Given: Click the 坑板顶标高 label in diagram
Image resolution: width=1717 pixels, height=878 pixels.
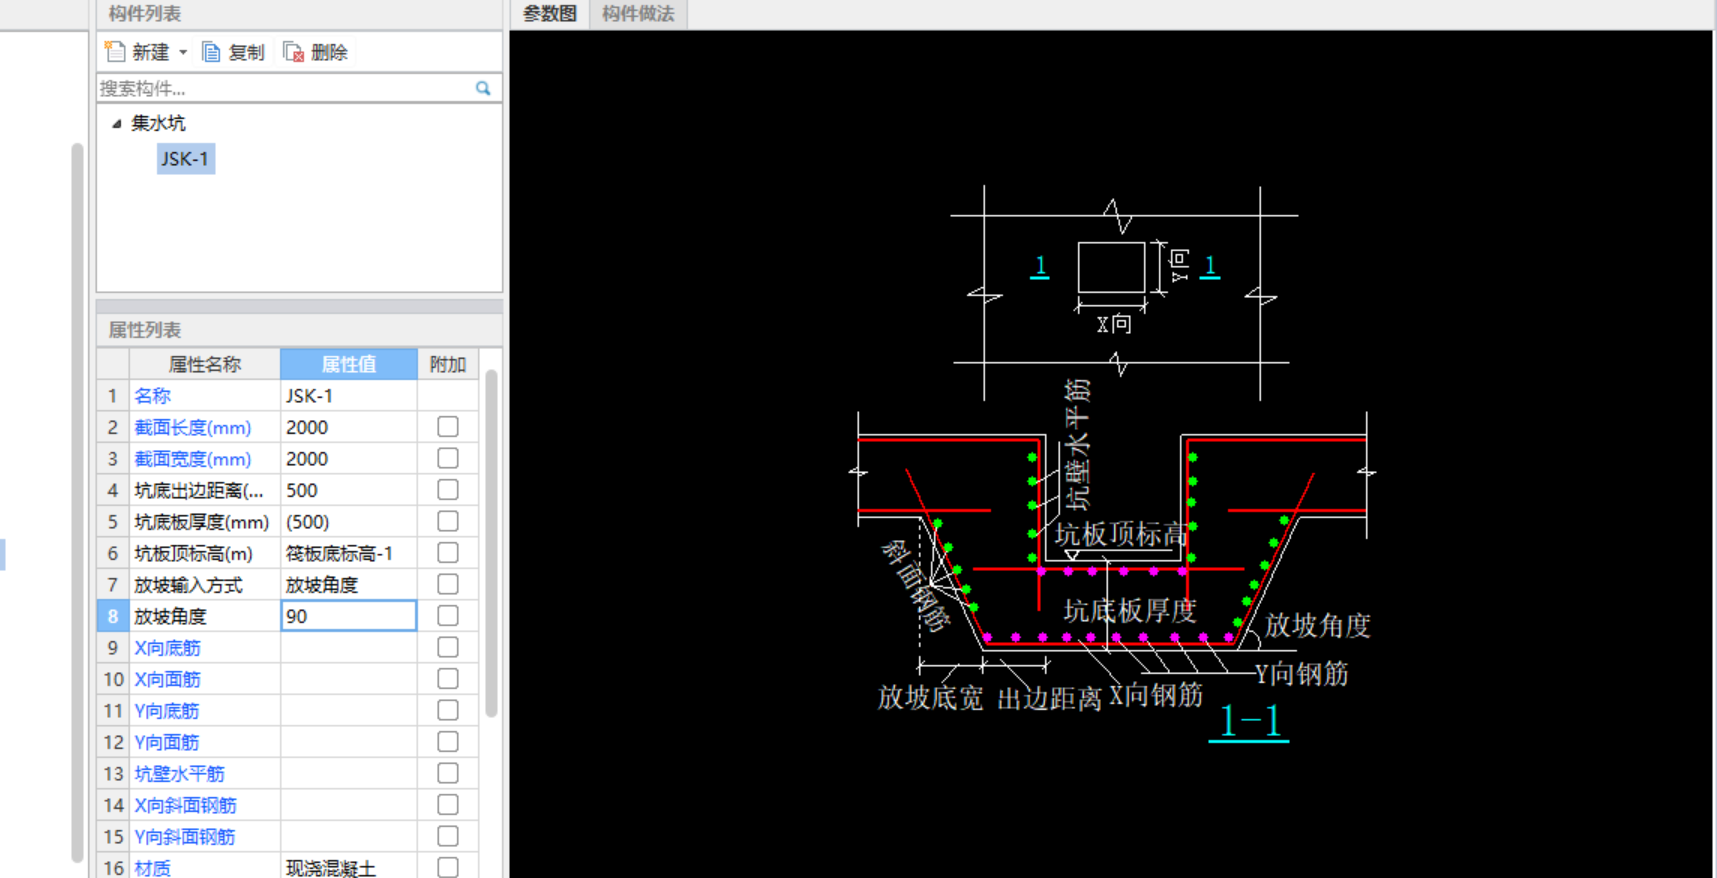Looking at the screenshot, I should [x=1120, y=534].
